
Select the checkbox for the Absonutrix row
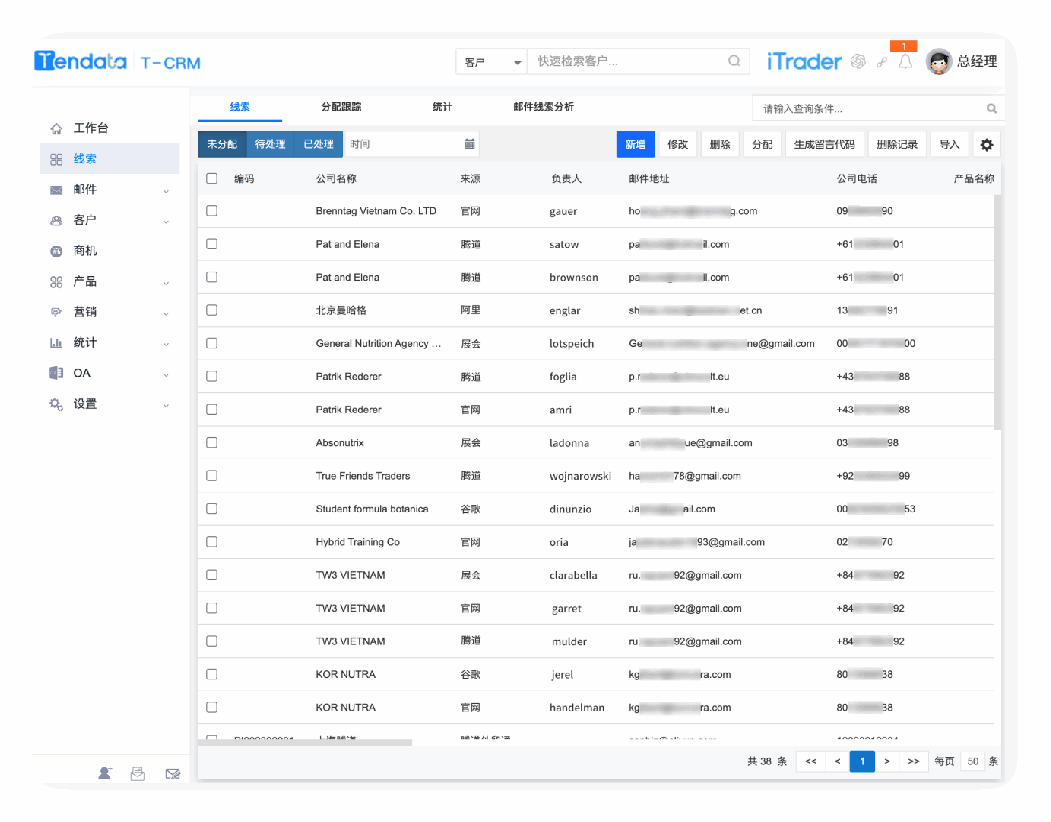pos(211,442)
